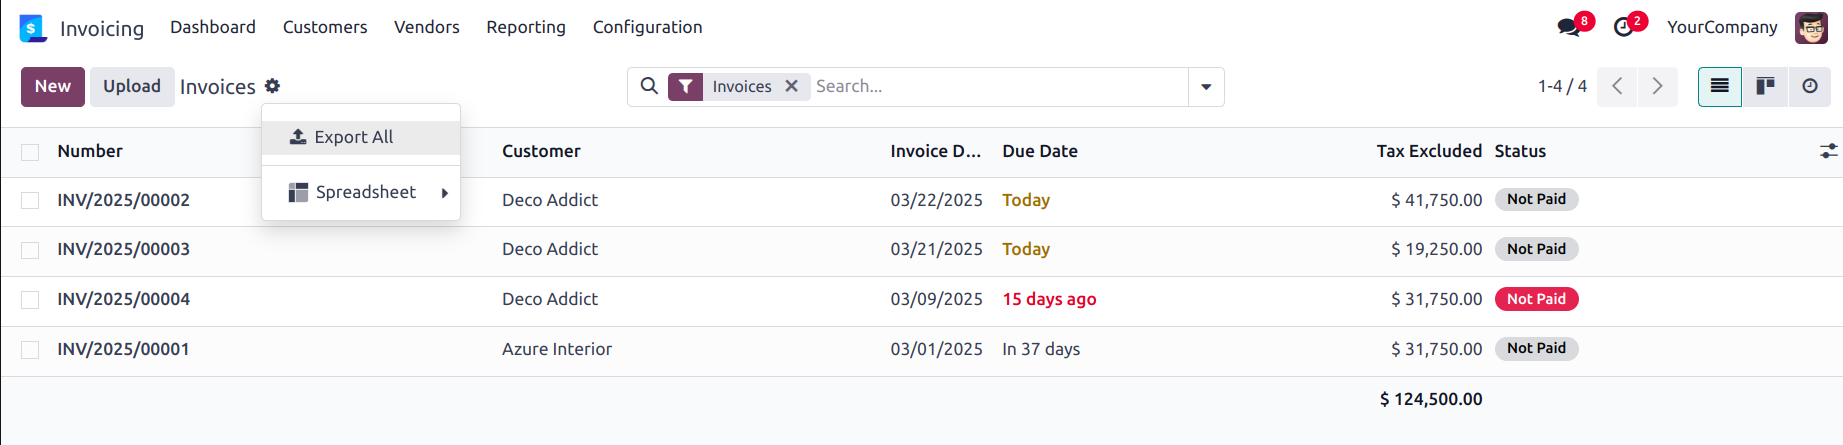Open the Reporting menu
The width and height of the screenshot is (1843, 445).
click(x=526, y=27)
